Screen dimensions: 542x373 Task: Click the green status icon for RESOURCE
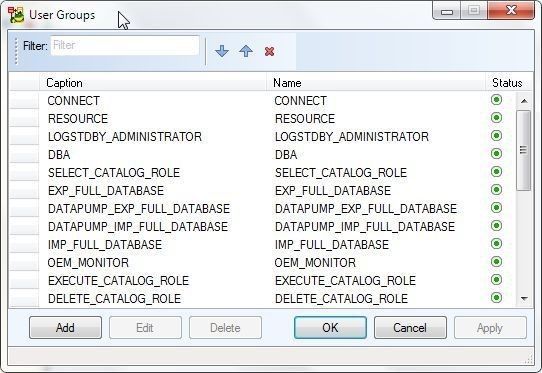point(496,118)
